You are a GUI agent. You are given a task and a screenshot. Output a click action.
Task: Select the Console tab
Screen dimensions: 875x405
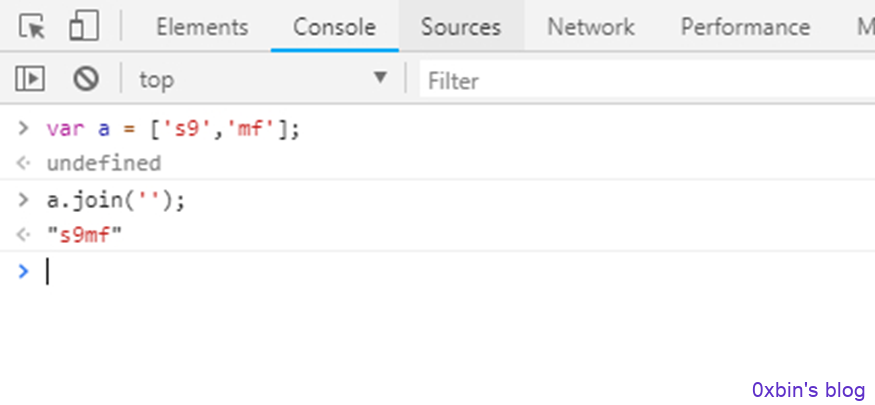[x=334, y=27]
